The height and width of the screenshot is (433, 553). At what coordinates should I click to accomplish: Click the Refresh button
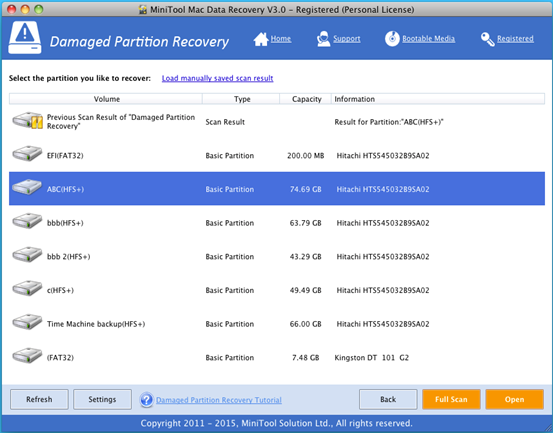click(39, 400)
